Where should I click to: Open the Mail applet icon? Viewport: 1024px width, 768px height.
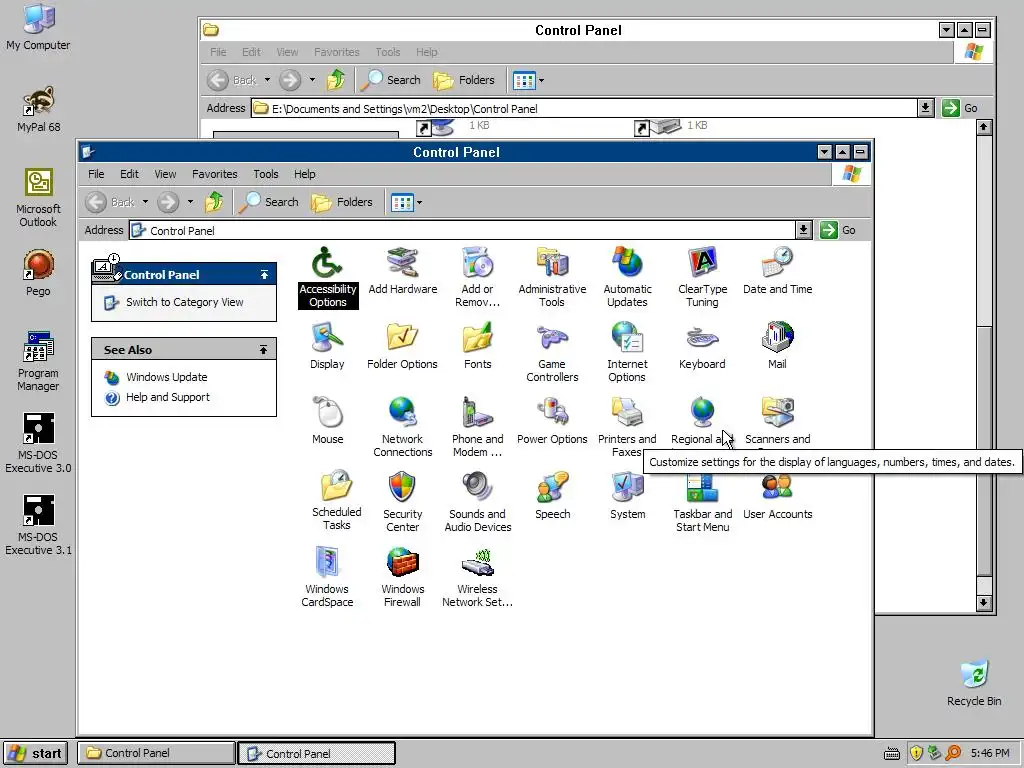pyautogui.click(x=777, y=345)
